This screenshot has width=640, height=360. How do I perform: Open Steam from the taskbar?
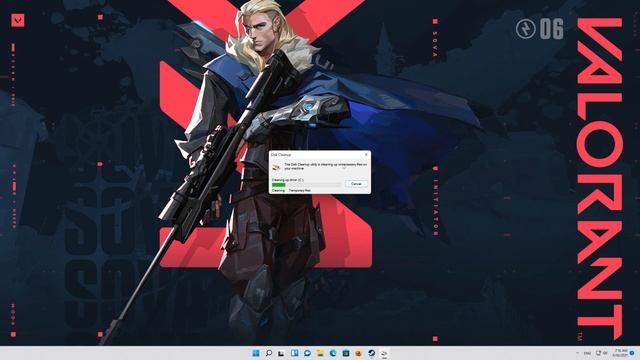click(371, 353)
